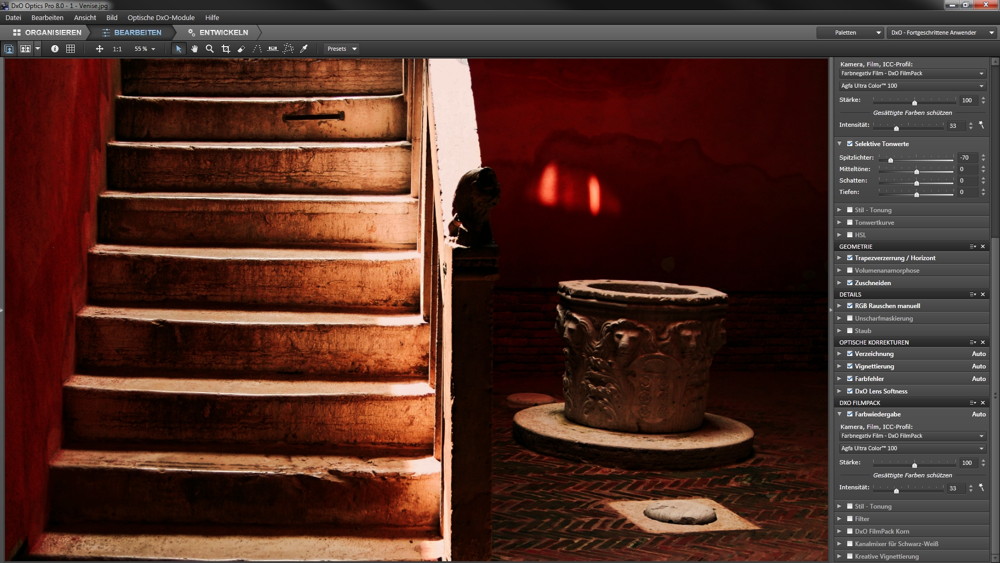Open the Presets dropdown
This screenshot has height=563, width=1000.
[x=342, y=48]
